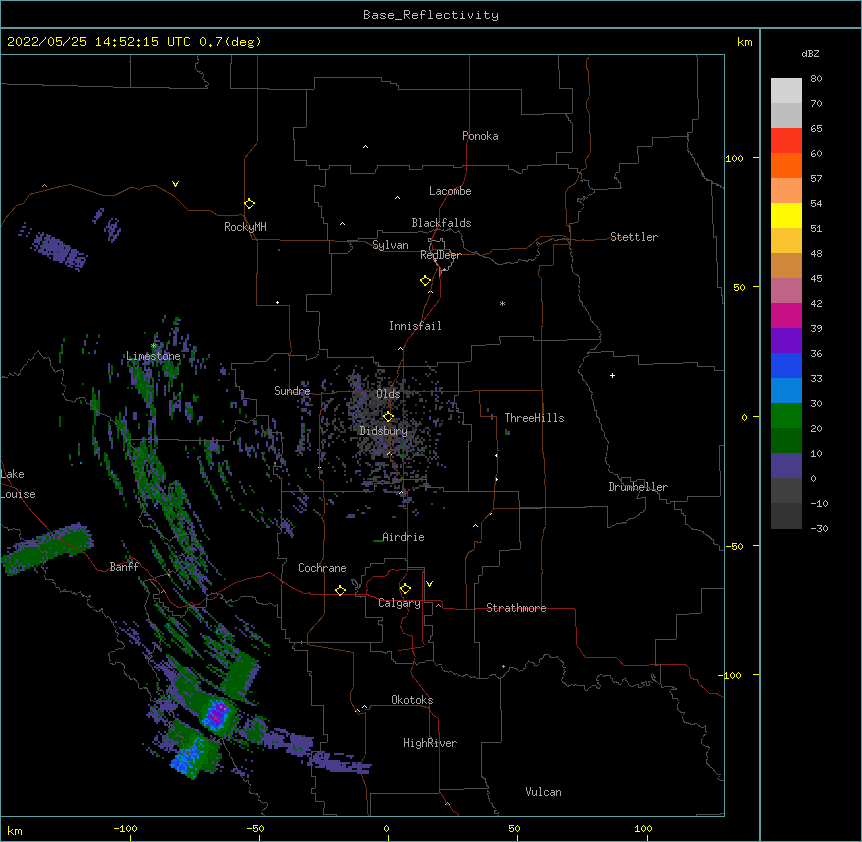The image size is (862, 842).
Task: Click the yellow marker west of Calgary near Cochrane
Action: click(340, 590)
